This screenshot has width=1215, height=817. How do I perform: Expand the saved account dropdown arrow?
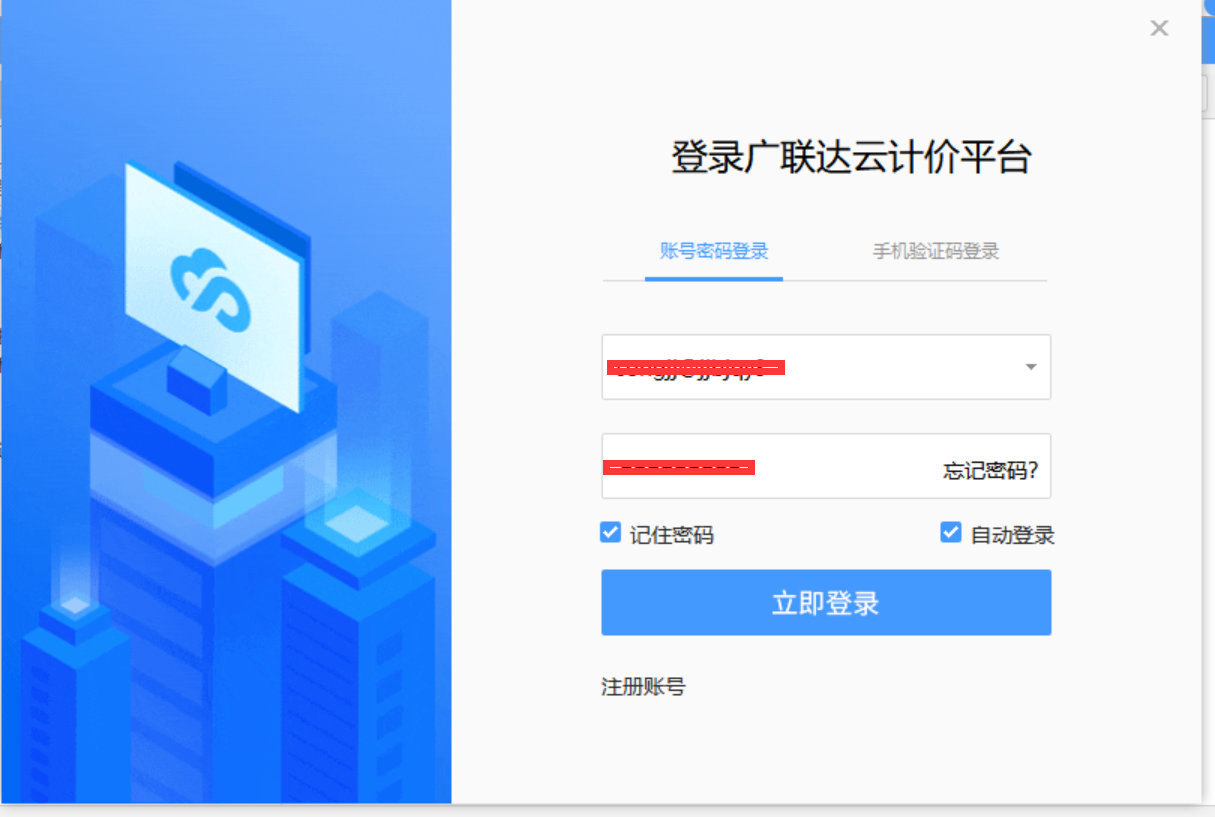1029,367
